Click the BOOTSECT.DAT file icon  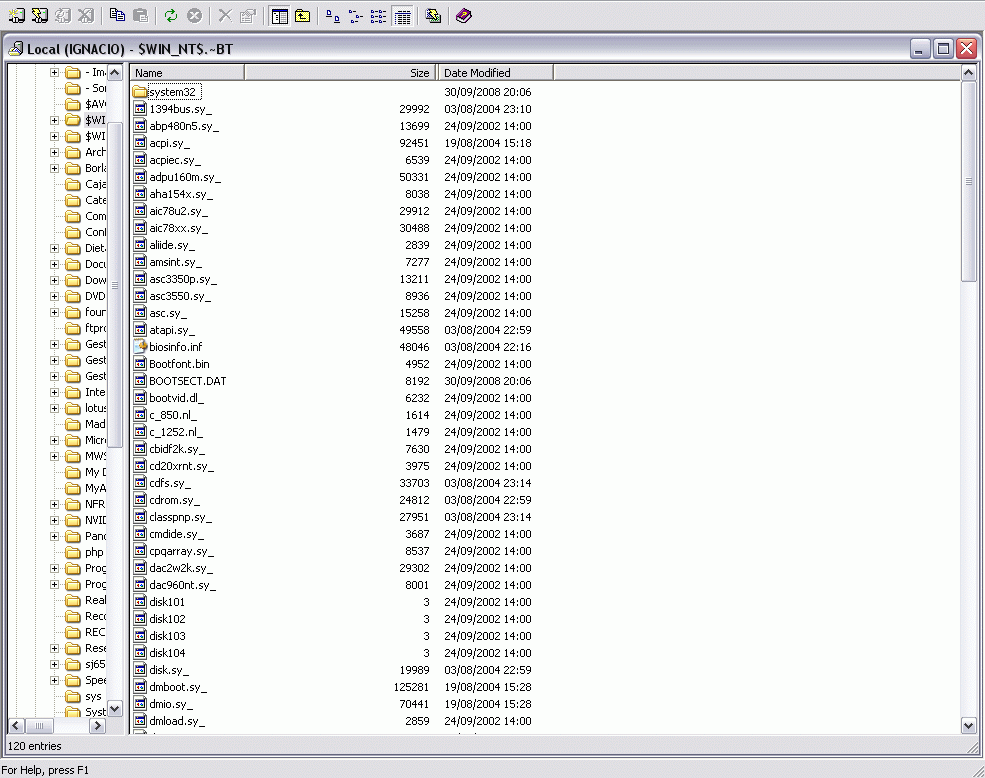pyautogui.click(x=139, y=380)
